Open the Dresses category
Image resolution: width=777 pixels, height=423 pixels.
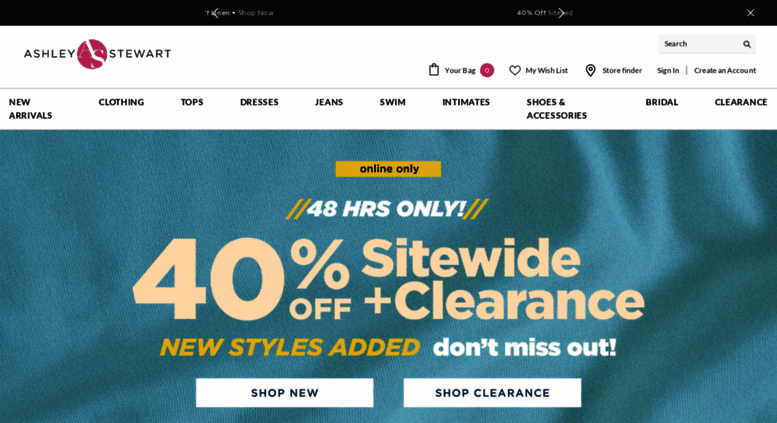click(x=259, y=102)
